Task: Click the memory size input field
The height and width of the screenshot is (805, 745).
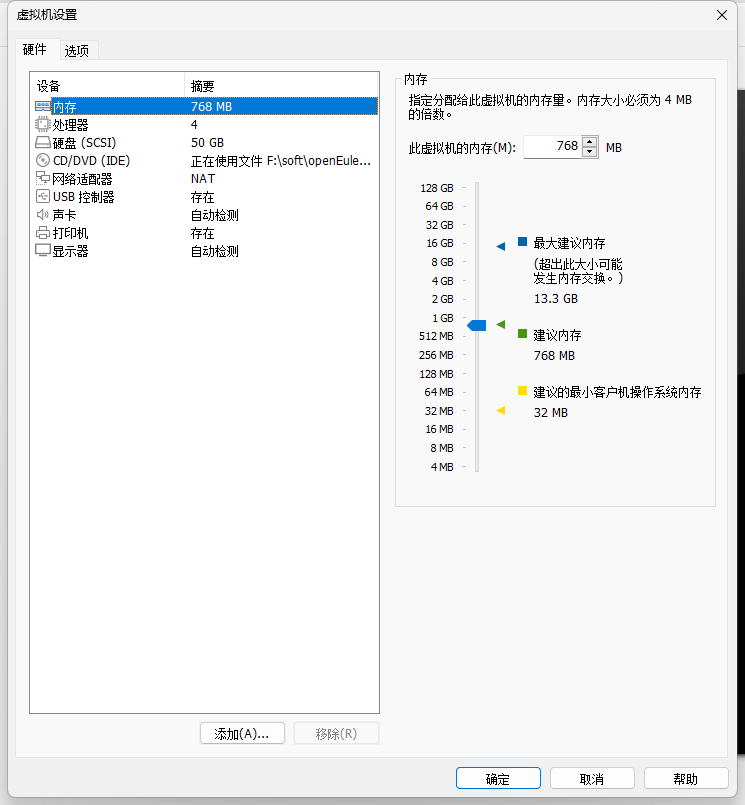Action: click(553, 146)
